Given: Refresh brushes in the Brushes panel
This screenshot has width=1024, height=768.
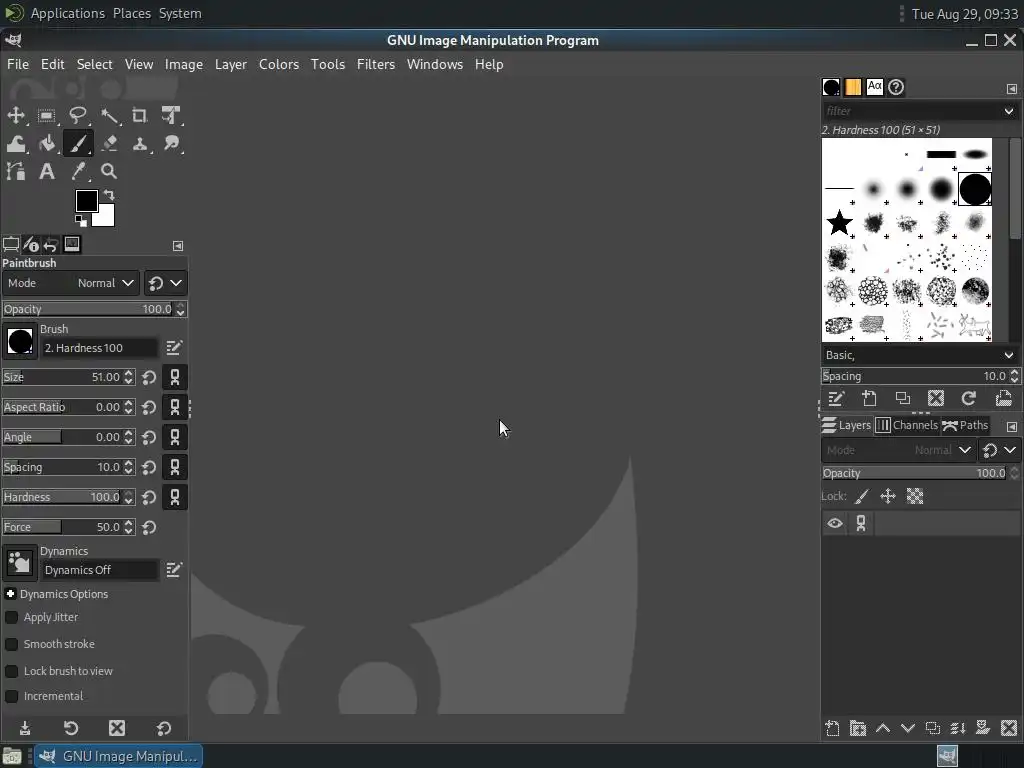Looking at the screenshot, I should click(x=968, y=398).
